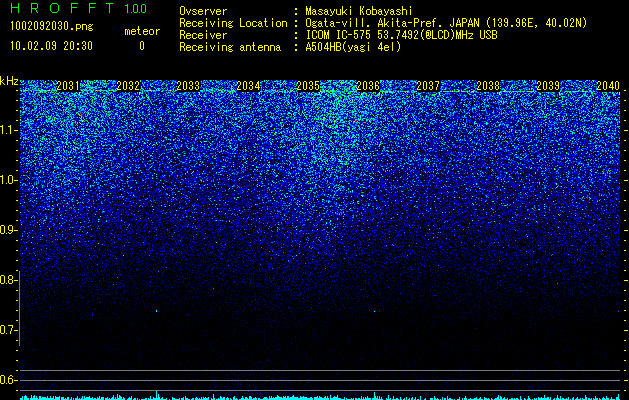Click the 2036 time marker

(368, 85)
